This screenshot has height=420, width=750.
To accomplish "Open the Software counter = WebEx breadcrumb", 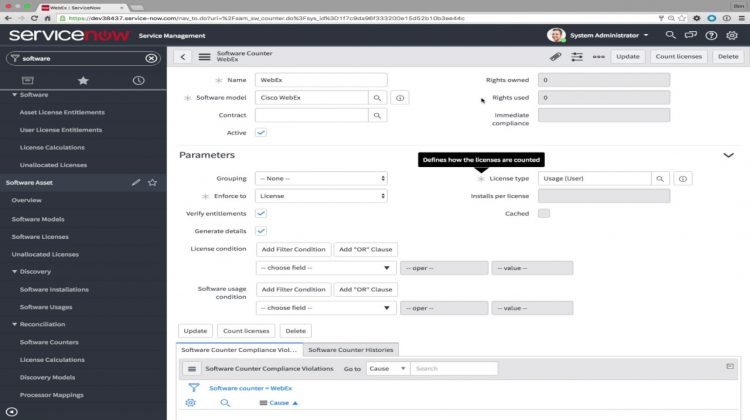I will (x=250, y=388).
